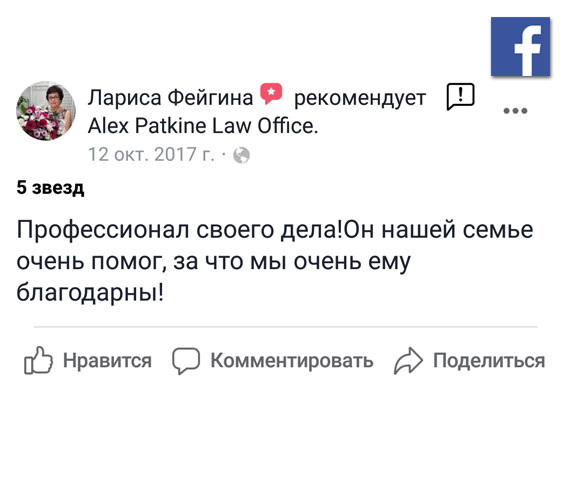Open Лариса Фейгина's profile picture
Screen dimensions: 569x482
pyautogui.click(x=46, y=111)
